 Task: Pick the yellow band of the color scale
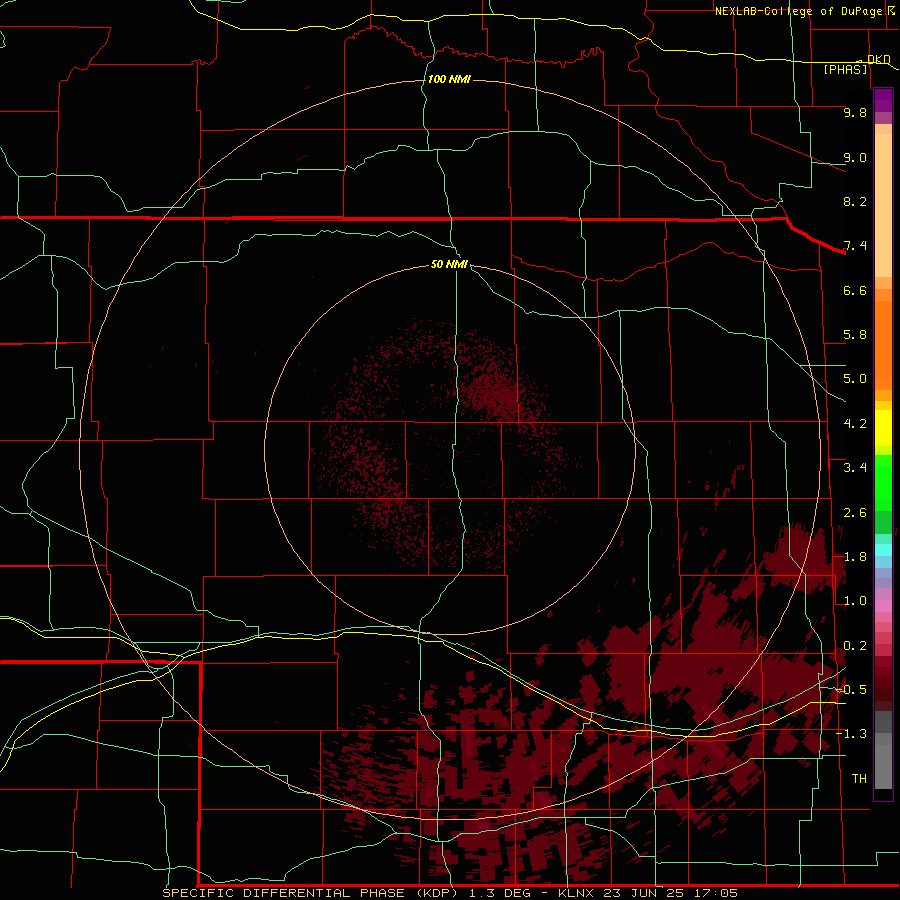click(x=883, y=428)
